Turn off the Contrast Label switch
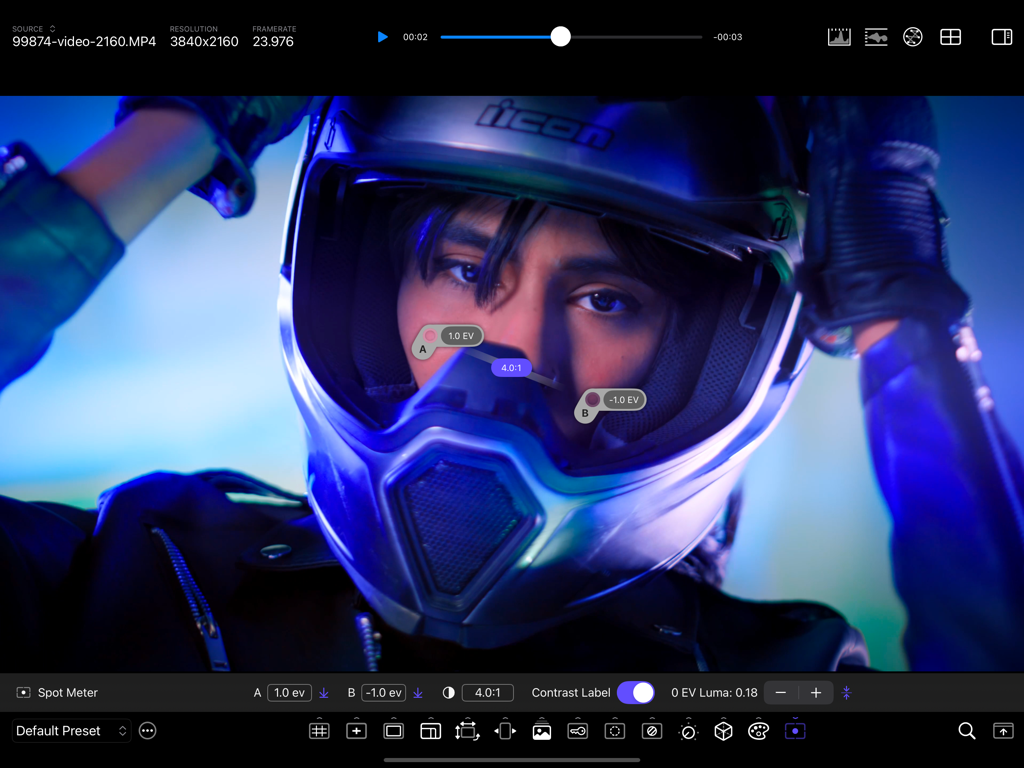This screenshot has width=1024, height=768. click(x=636, y=692)
